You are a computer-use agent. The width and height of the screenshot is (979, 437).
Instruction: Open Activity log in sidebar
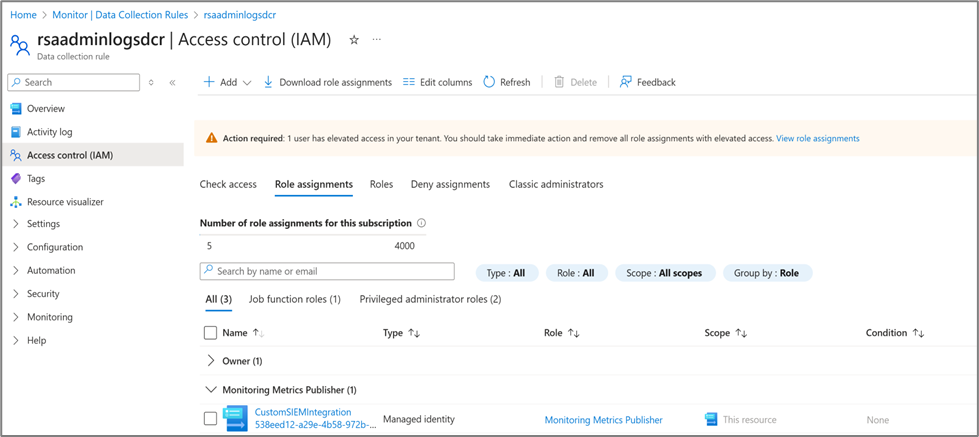[49, 132]
